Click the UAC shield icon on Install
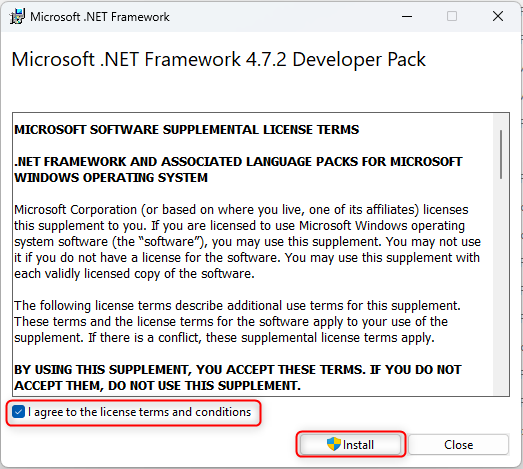The image size is (523, 469). pyautogui.click(x=334, y=444)
